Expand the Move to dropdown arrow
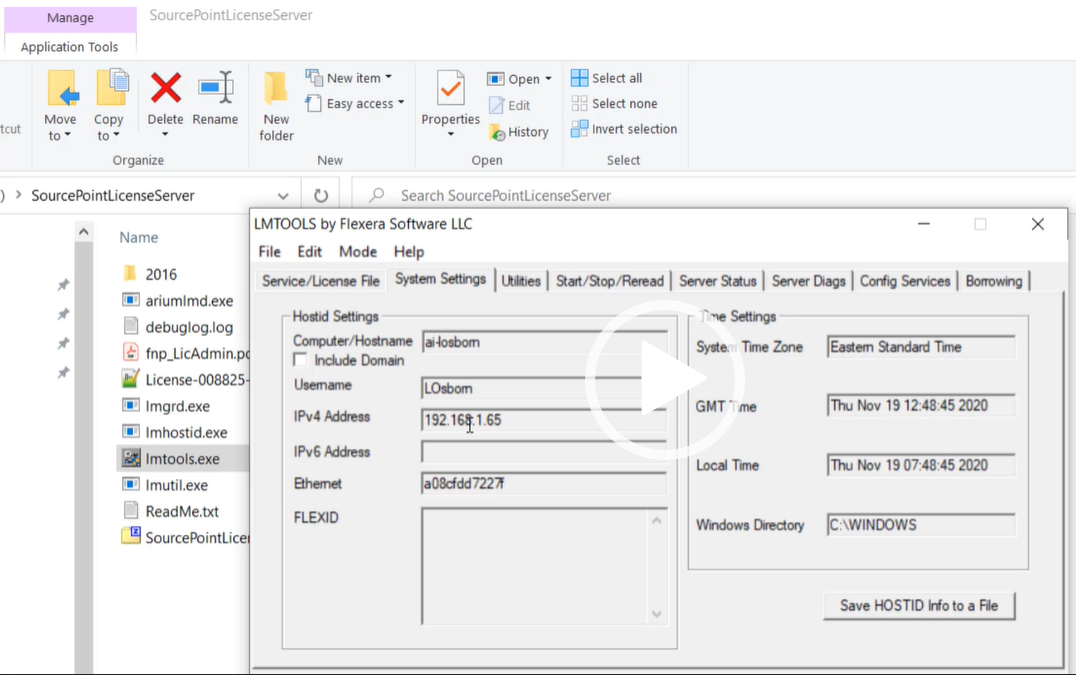 click(x=67, y=135)
